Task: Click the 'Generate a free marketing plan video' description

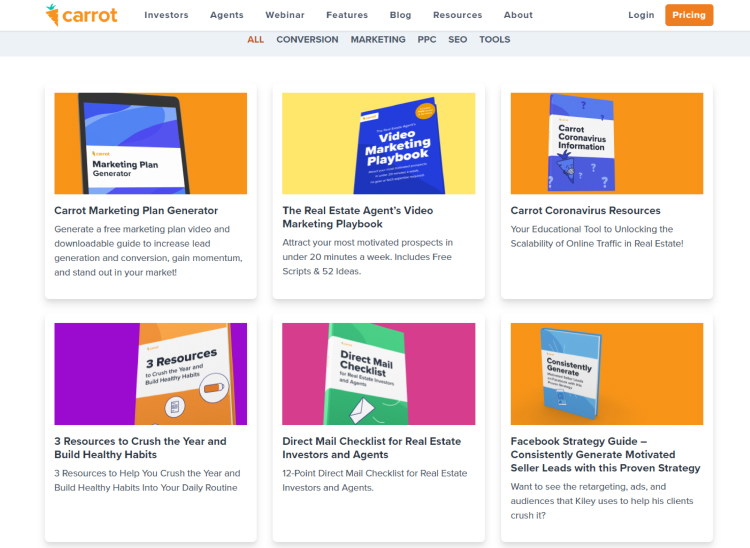Action: tap(148, 251)
